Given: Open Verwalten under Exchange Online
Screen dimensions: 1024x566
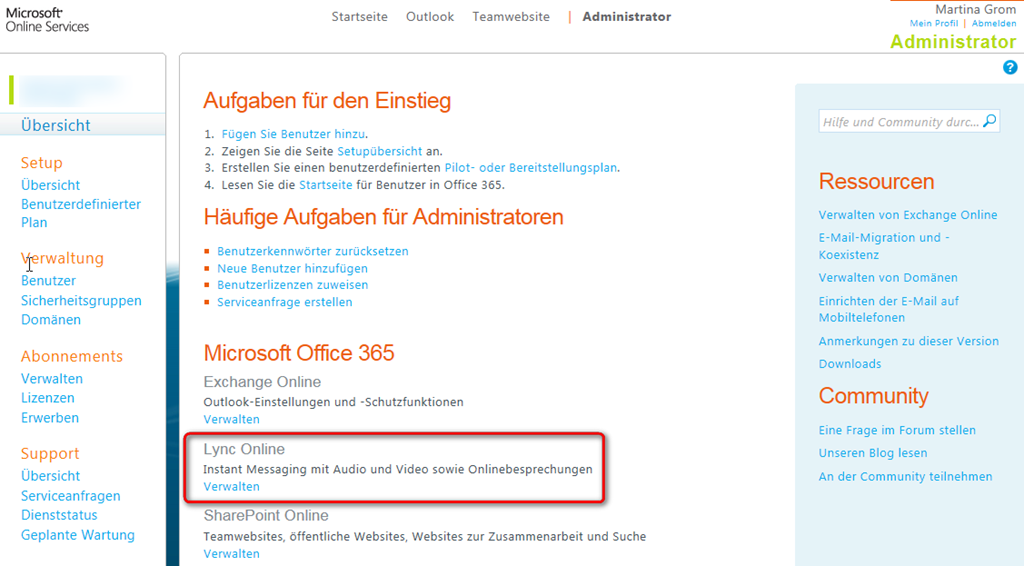Looking at the screenshot, I should 231,420.
